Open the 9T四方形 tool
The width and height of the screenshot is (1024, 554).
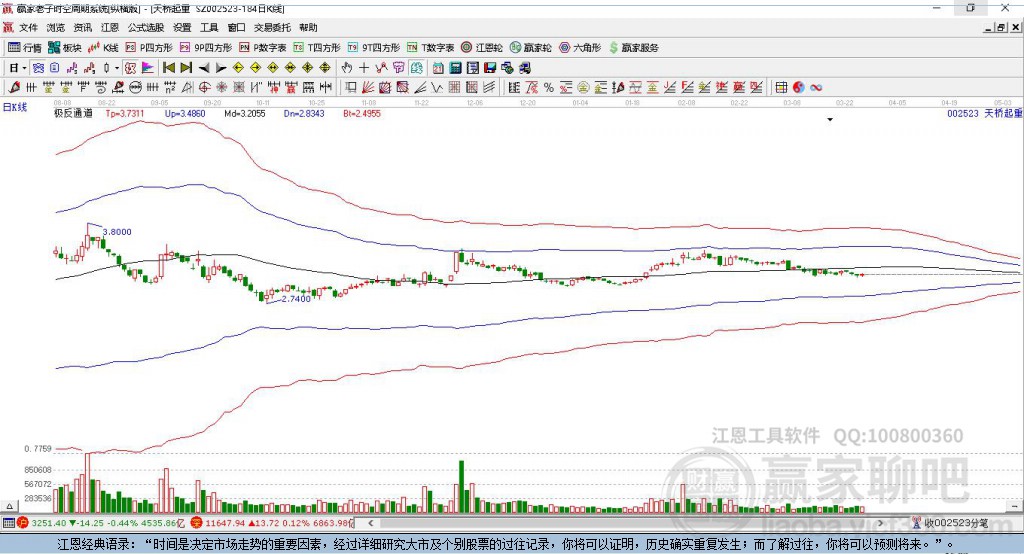(x=374, y=48)
